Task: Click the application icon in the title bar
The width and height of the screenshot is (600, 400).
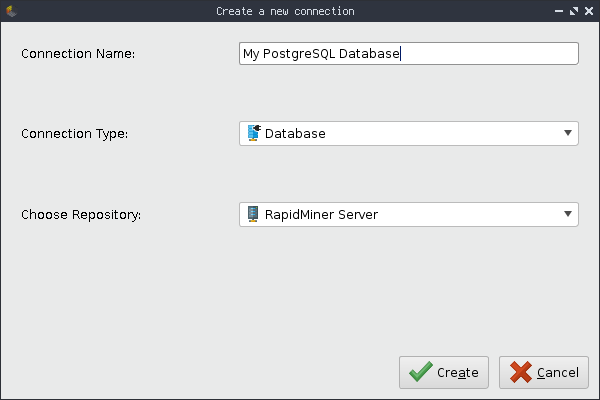Action: click(10, 11)
